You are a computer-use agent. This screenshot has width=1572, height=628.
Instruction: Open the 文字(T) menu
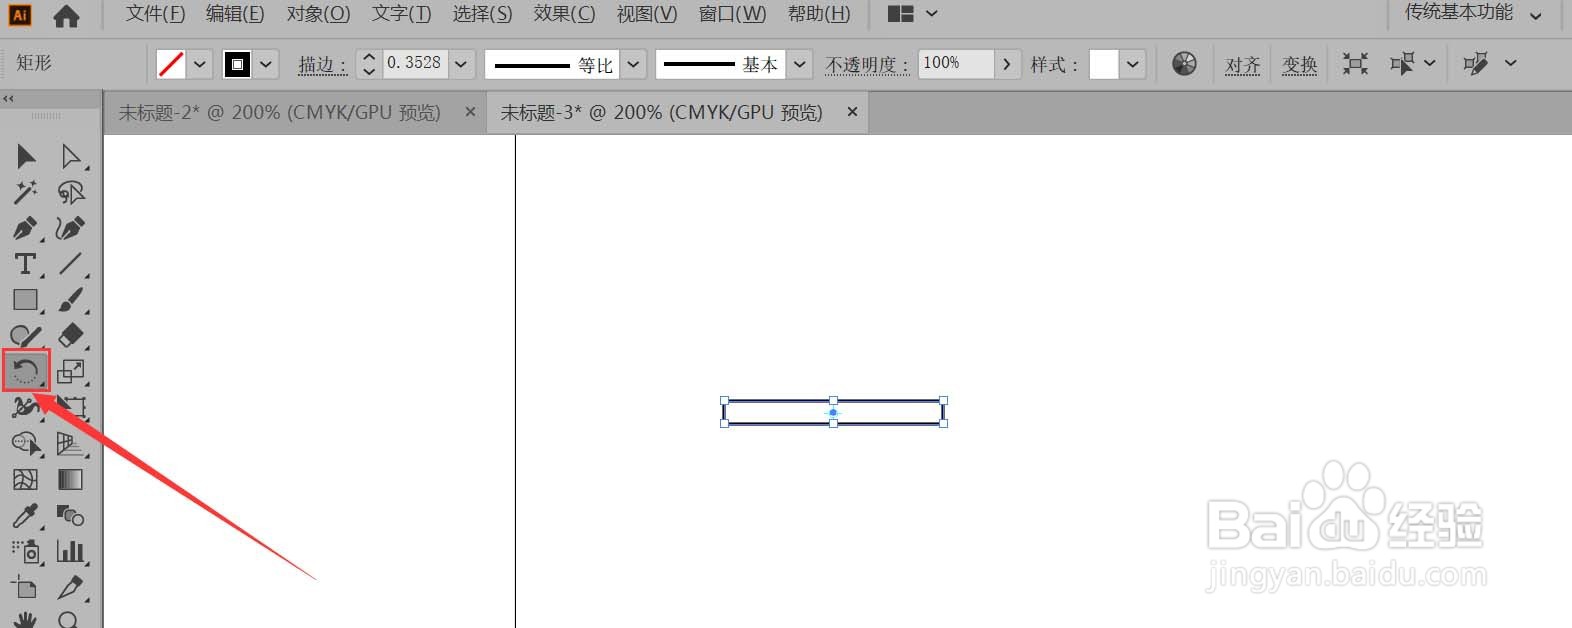[401, 14]
